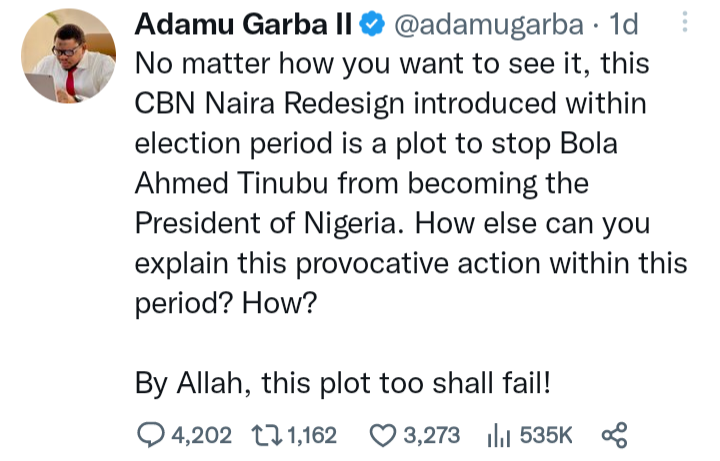Click the reply speech bubble icon

pos(152,435)
